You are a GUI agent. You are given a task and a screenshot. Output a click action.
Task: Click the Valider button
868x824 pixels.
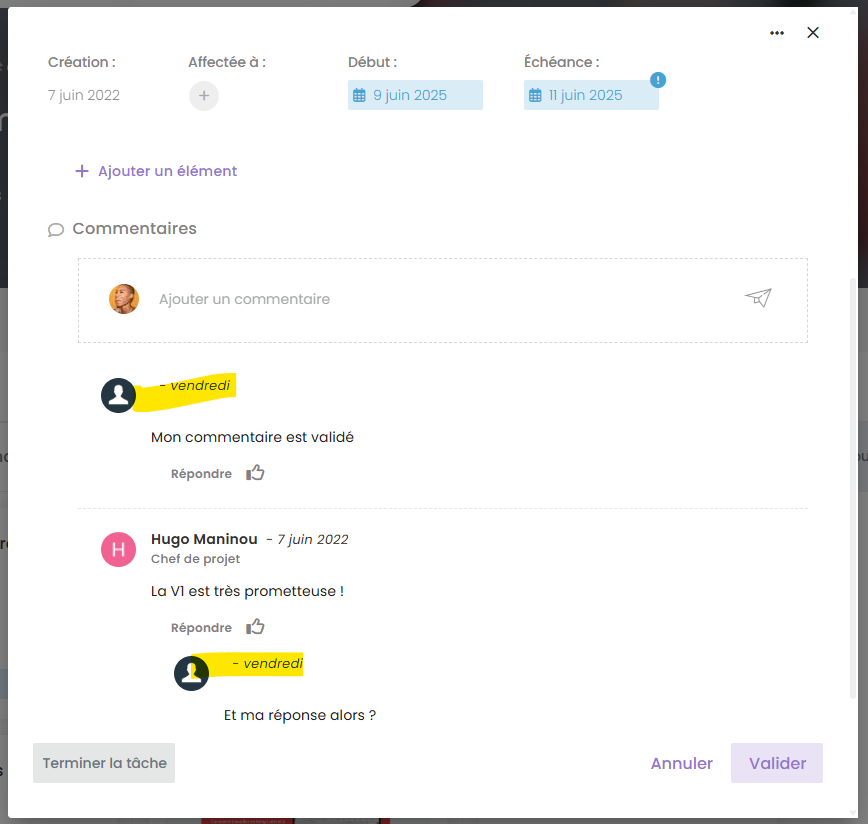pos(777,763)
